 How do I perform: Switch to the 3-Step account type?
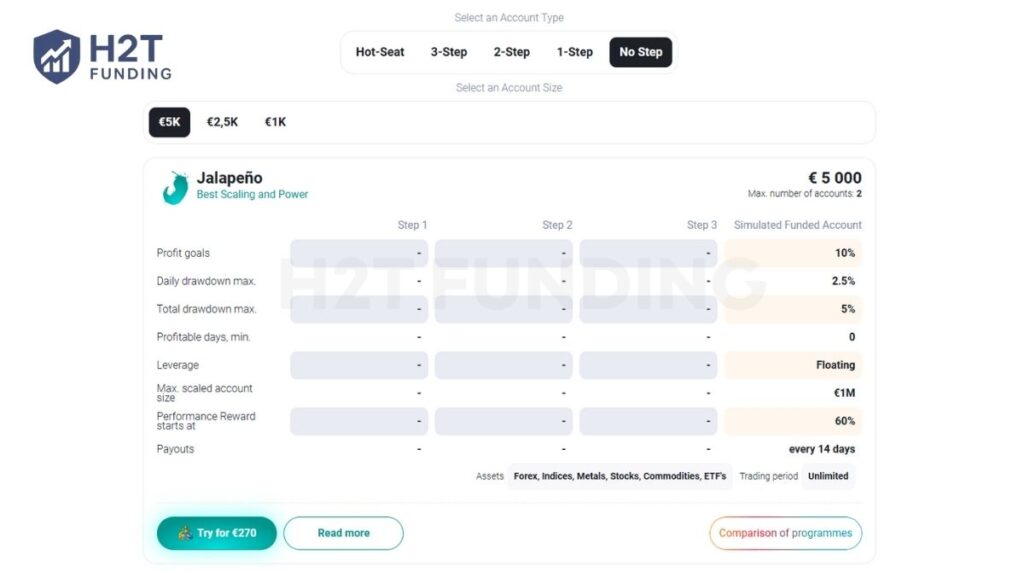coord(449,52)
